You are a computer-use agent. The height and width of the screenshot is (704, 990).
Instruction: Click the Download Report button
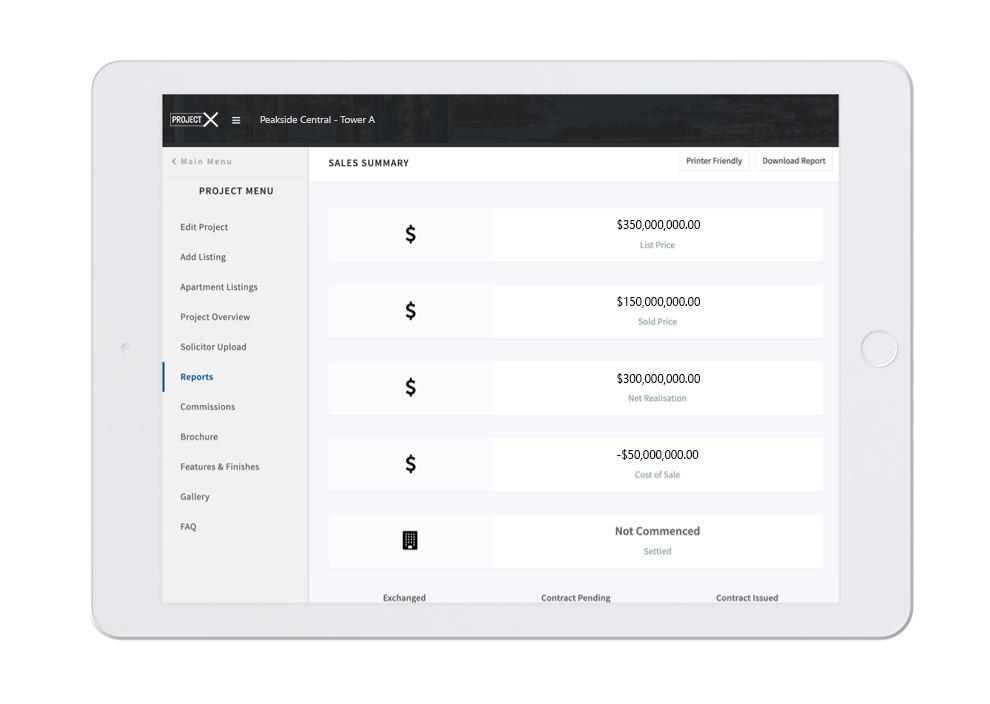click(794, 161)
